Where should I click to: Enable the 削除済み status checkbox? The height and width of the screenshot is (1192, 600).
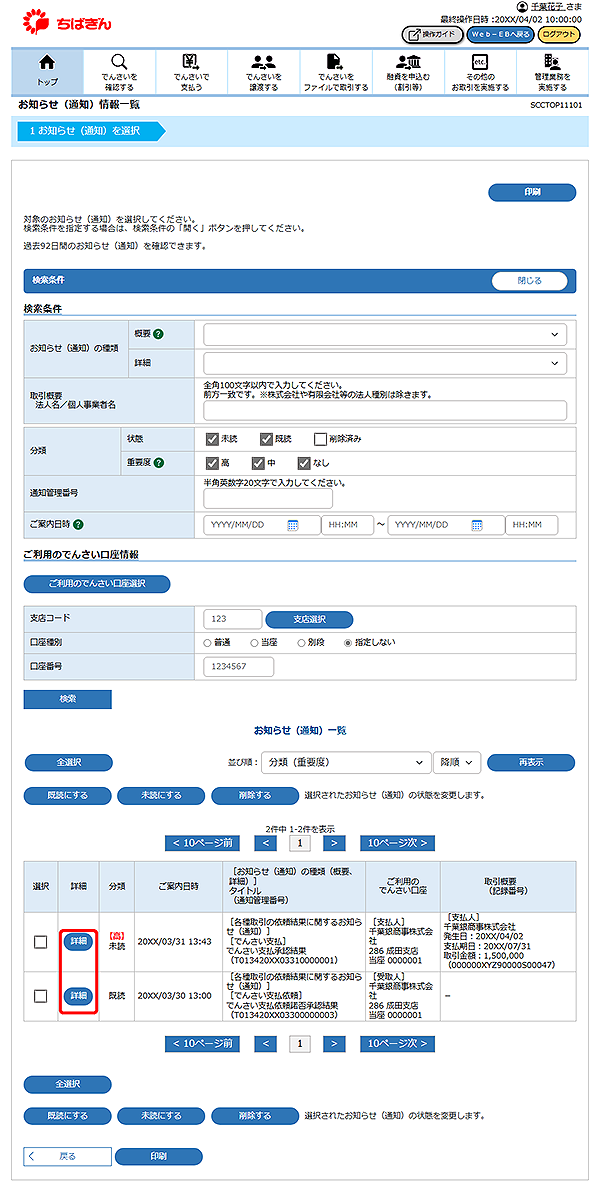(320, 438)
